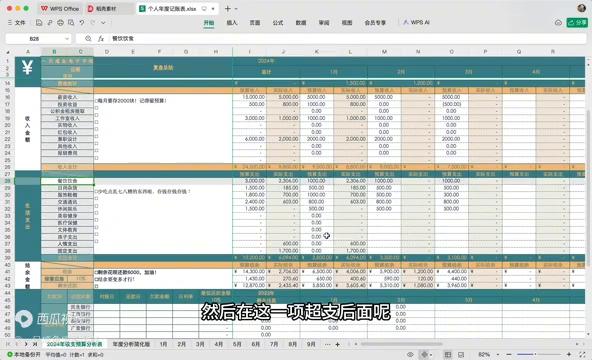Select cell 餐饮饮食 in row 28
The image size is (592, 360).
(67, 181)
